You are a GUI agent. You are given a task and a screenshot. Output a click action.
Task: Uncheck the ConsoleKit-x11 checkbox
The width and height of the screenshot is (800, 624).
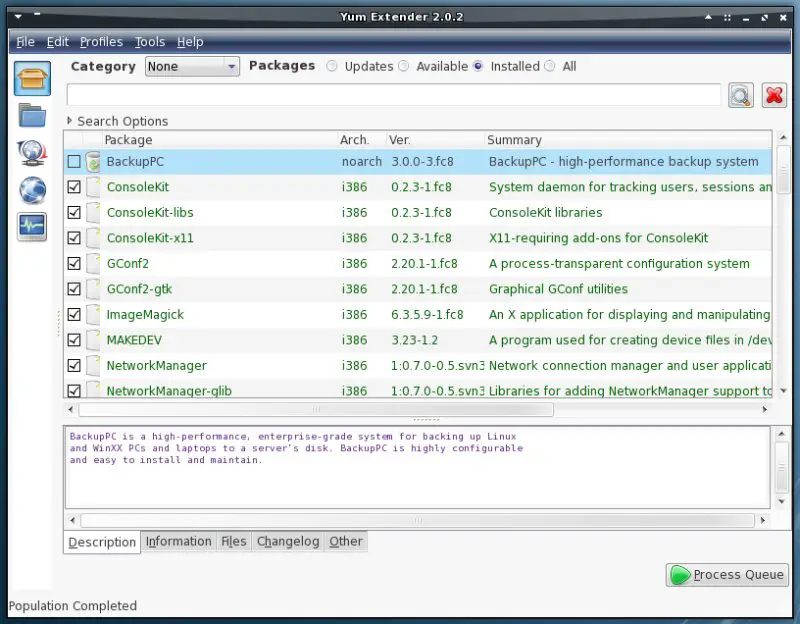coord(74,238)
